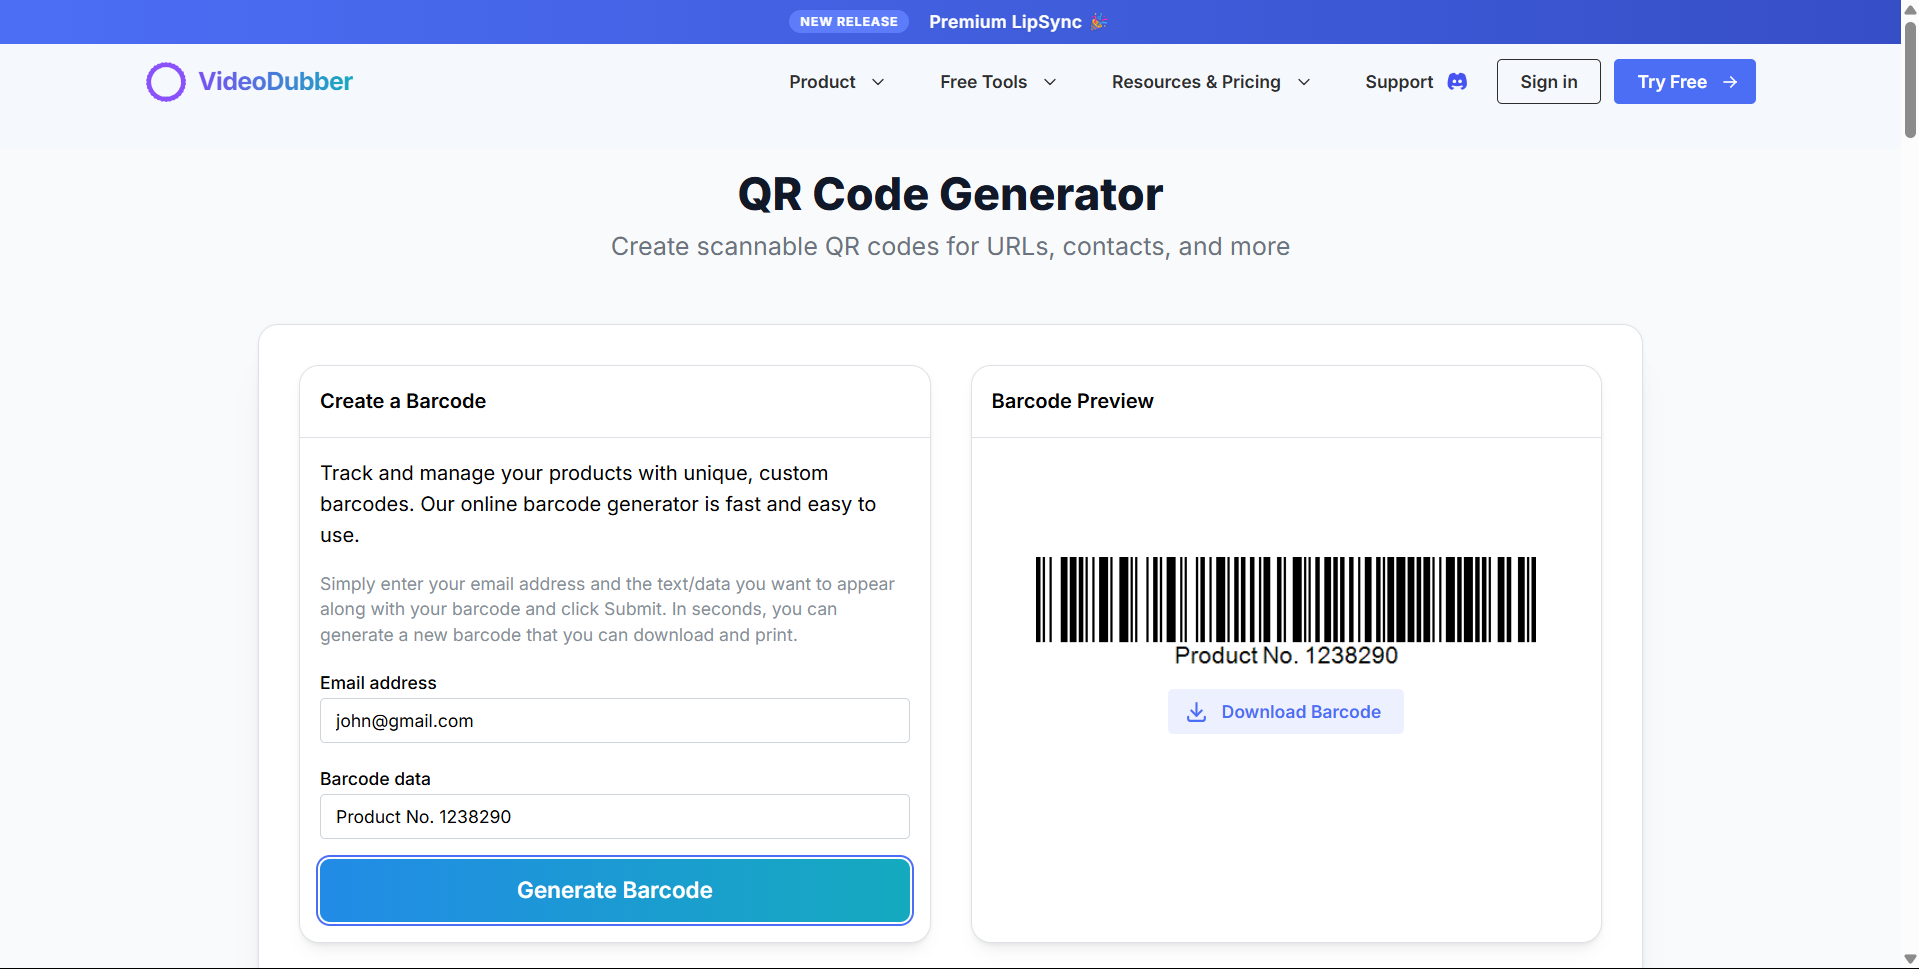The width and height of the screenshot is (1919, 969).
Task: Click the VideoDubber purple circle logo
Action: [166, 81]
